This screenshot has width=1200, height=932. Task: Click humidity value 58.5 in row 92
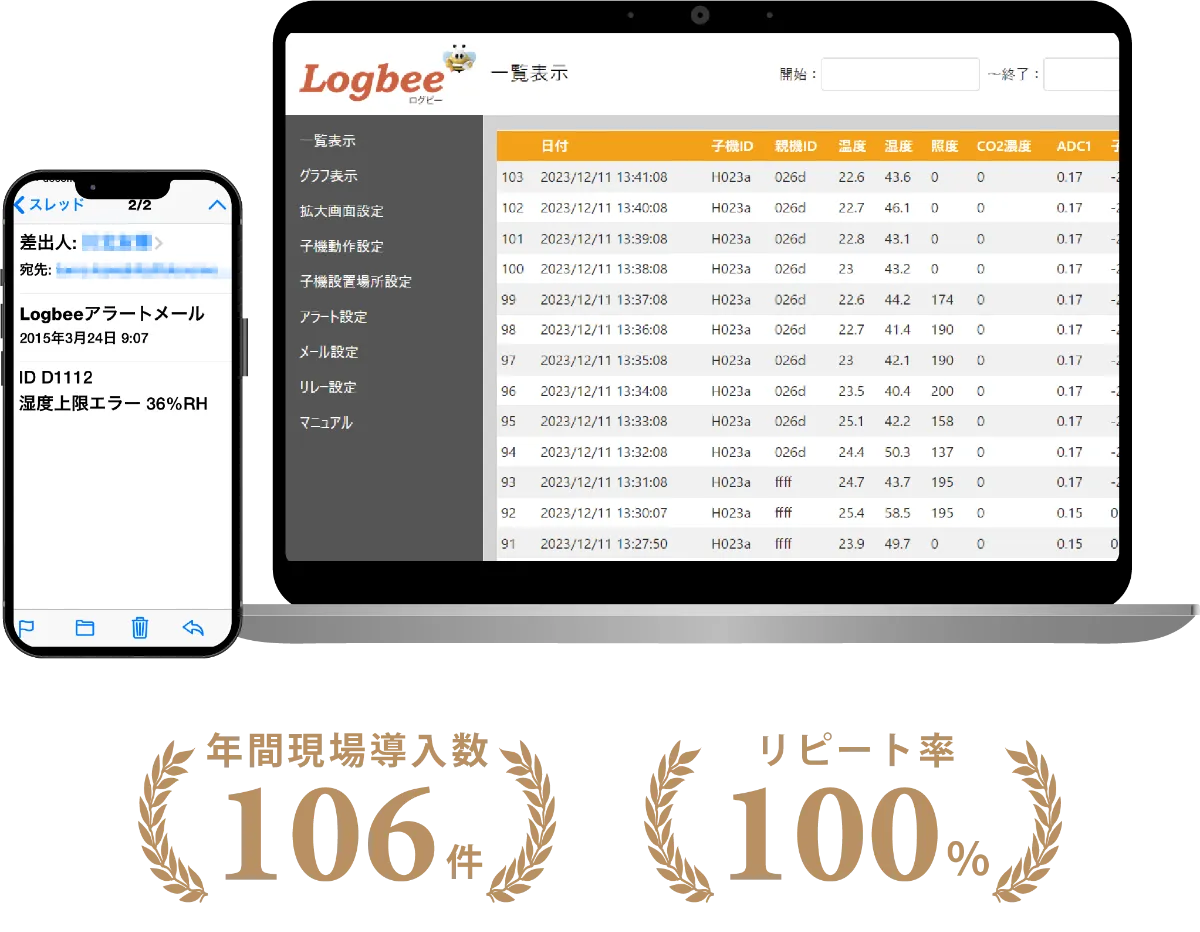point(897,513)
